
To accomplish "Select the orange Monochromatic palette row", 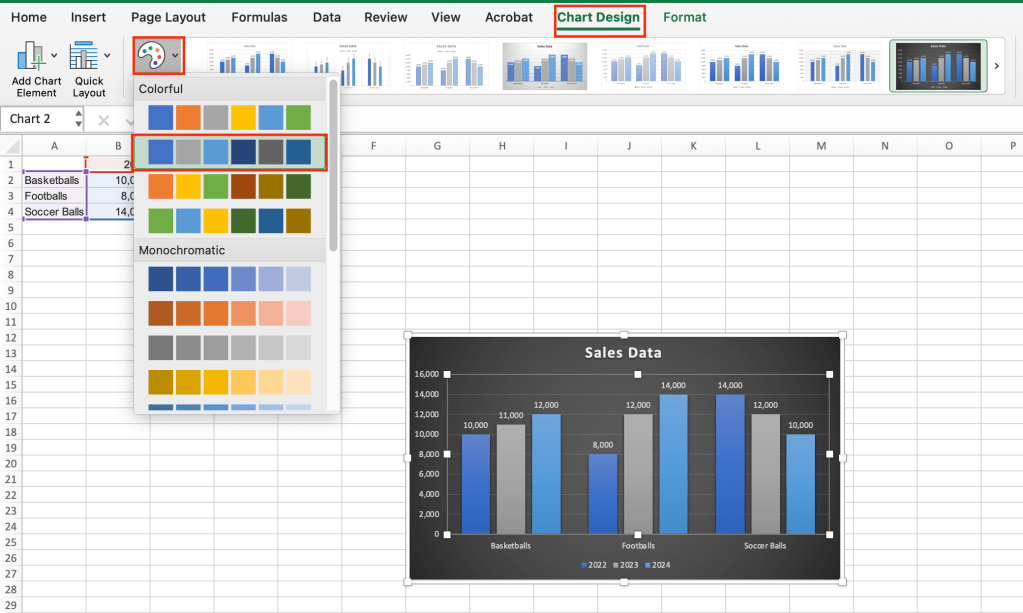I will (x=230, y=313).
